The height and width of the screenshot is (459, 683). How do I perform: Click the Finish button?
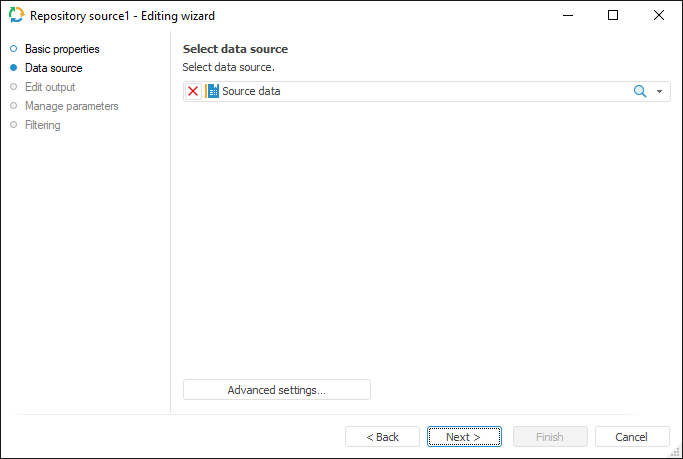[x=550, y=437]
